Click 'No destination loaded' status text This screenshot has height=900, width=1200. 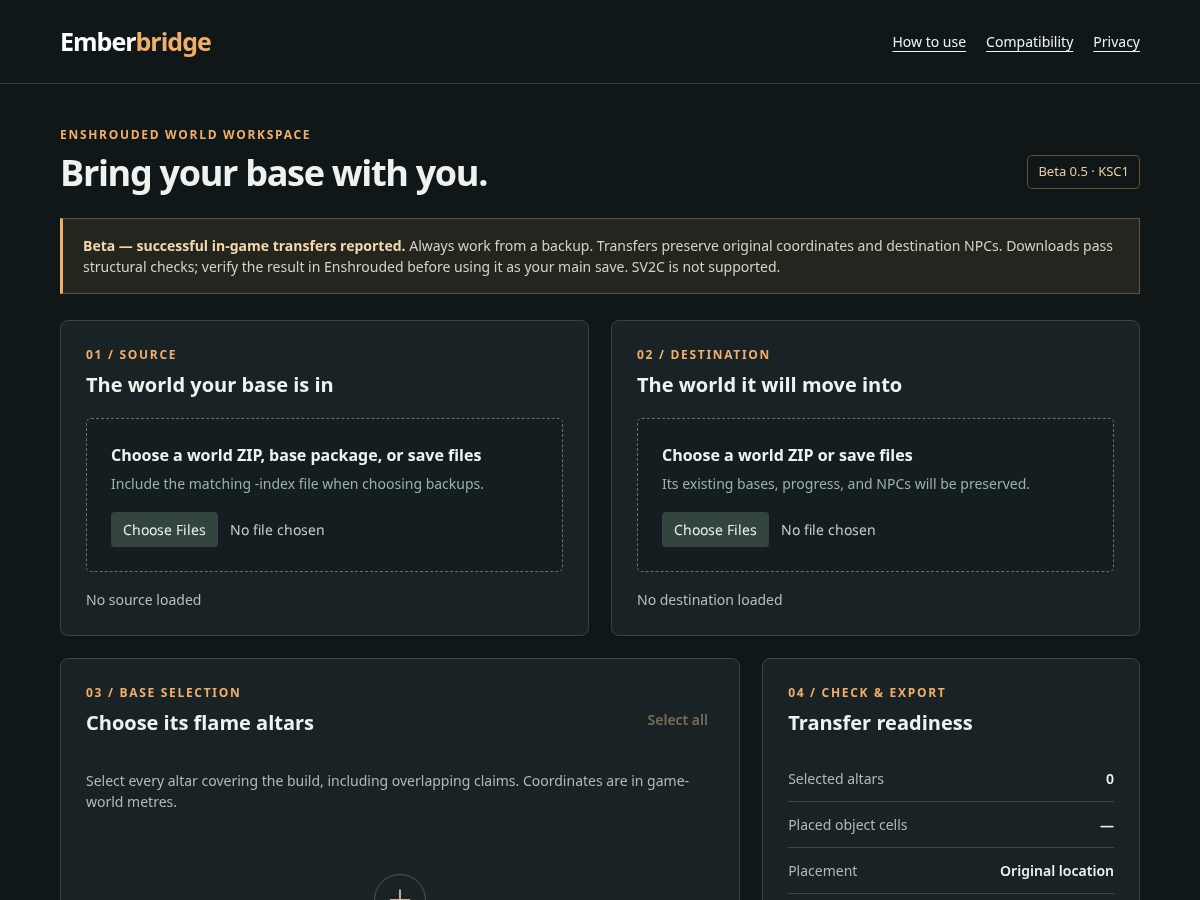point(709,600)
